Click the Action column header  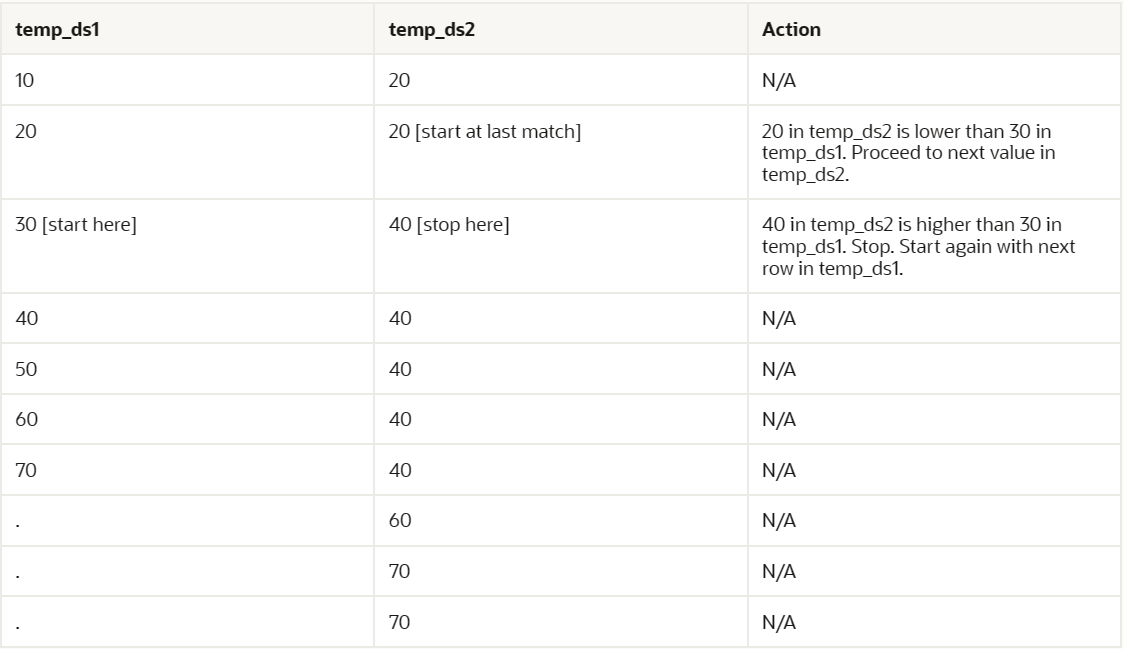[791, 29]
